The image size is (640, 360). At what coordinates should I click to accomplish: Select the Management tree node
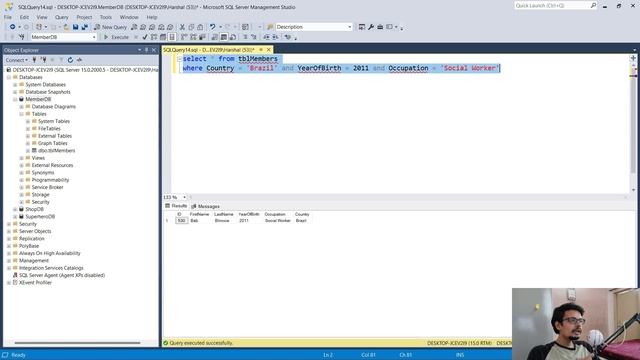point(33,260)
